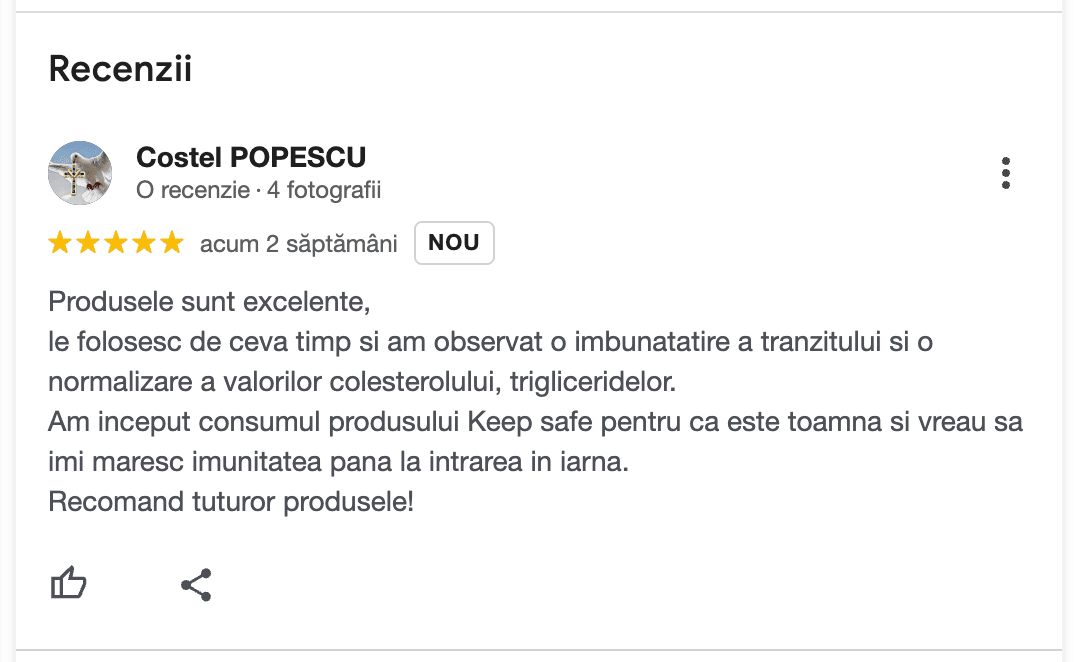Click the "Recomand tuturor produsele!" sentence
The image size is (1076, 662).
click(230, 501)
